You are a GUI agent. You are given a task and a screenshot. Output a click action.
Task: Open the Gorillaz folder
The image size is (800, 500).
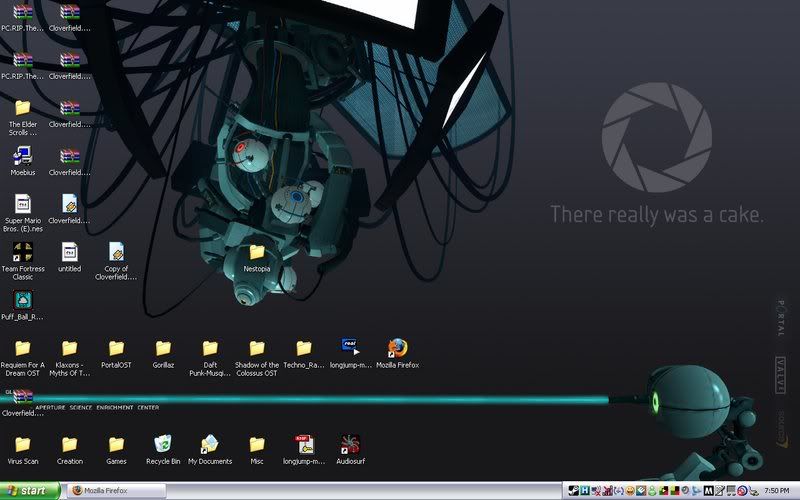click(x=163, y=348)
